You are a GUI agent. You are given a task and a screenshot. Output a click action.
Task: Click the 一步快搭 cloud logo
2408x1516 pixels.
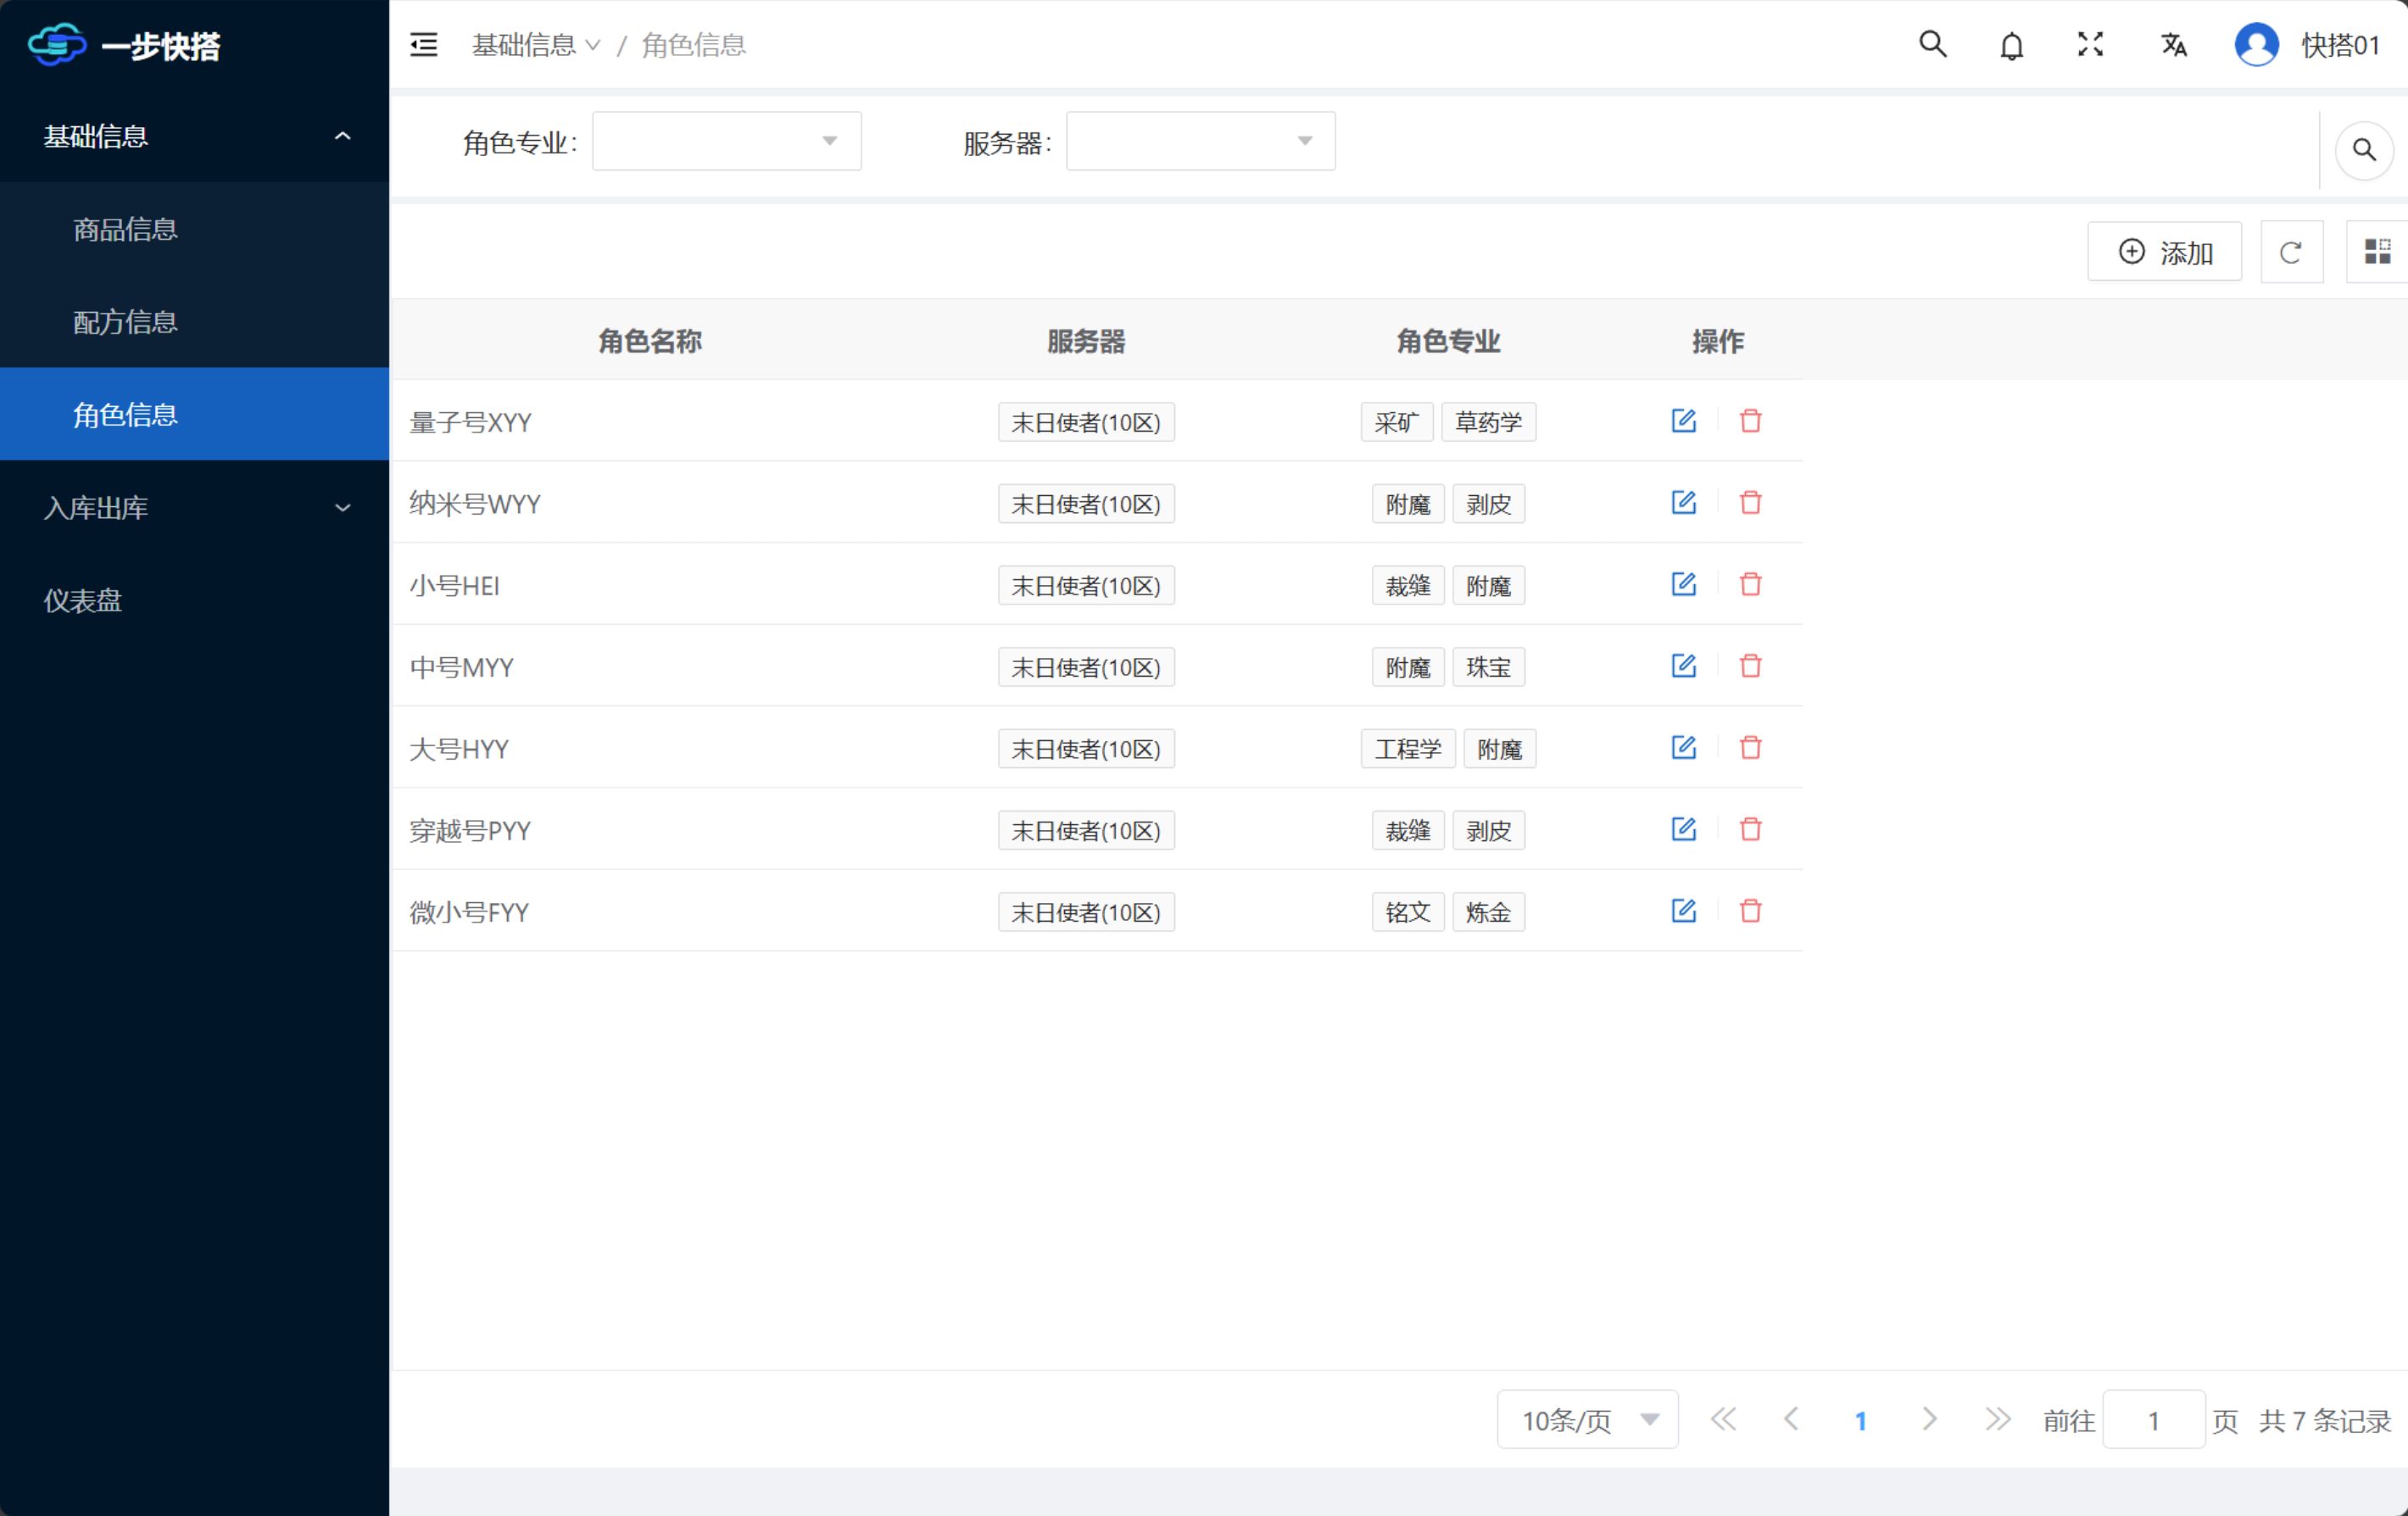[57, 45]
